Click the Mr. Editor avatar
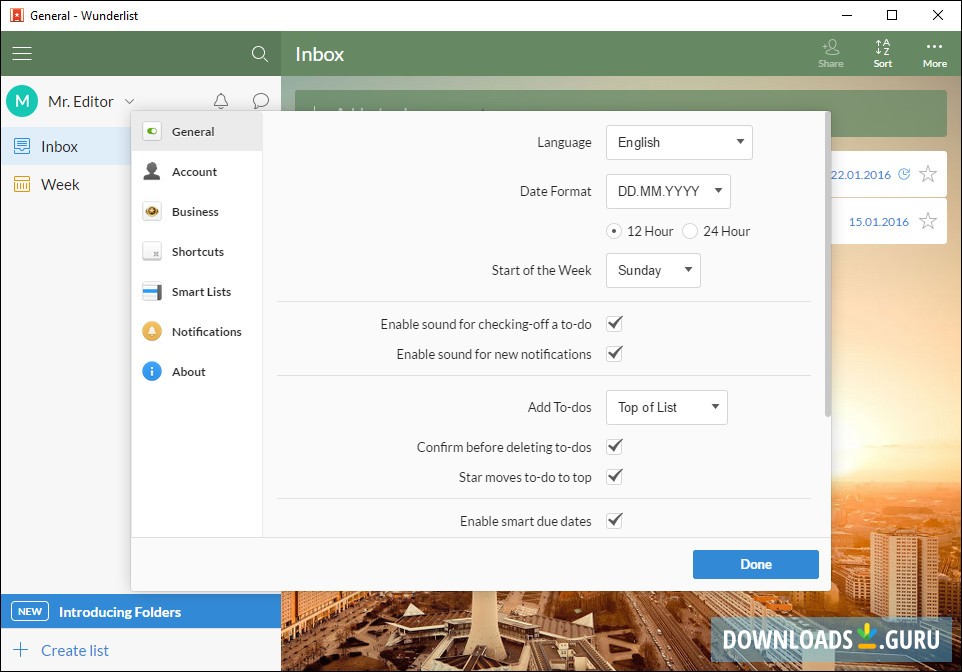 (22, 101)
